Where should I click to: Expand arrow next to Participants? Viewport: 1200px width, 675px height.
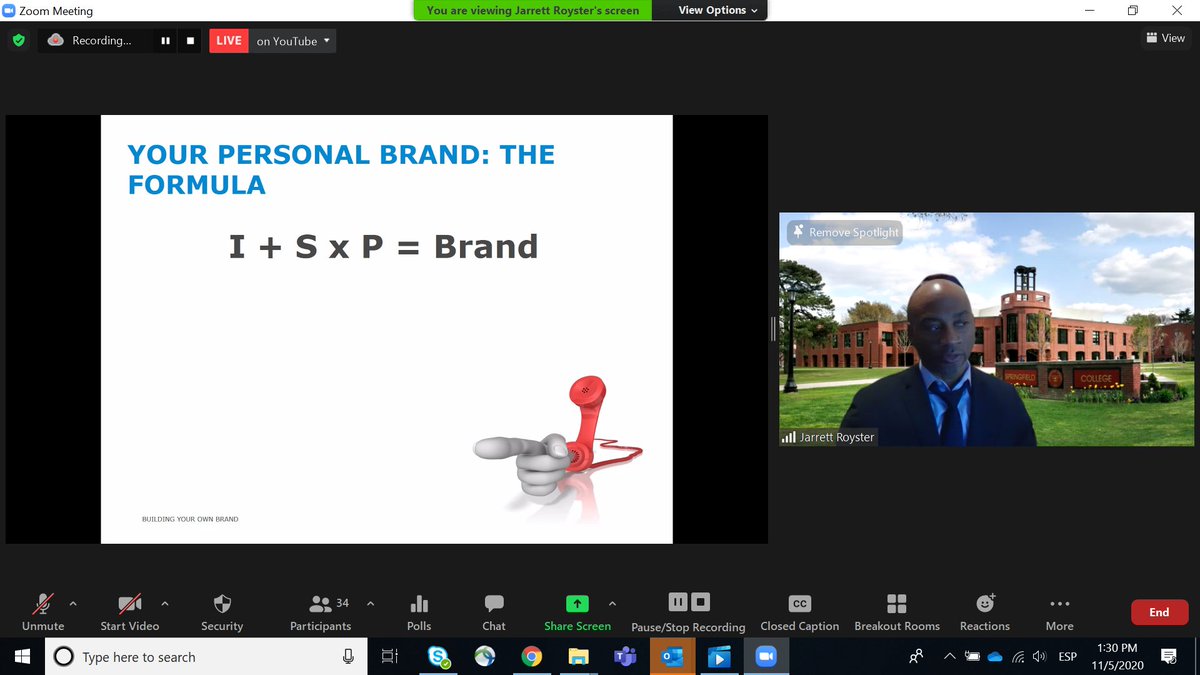tap(371, 604)
